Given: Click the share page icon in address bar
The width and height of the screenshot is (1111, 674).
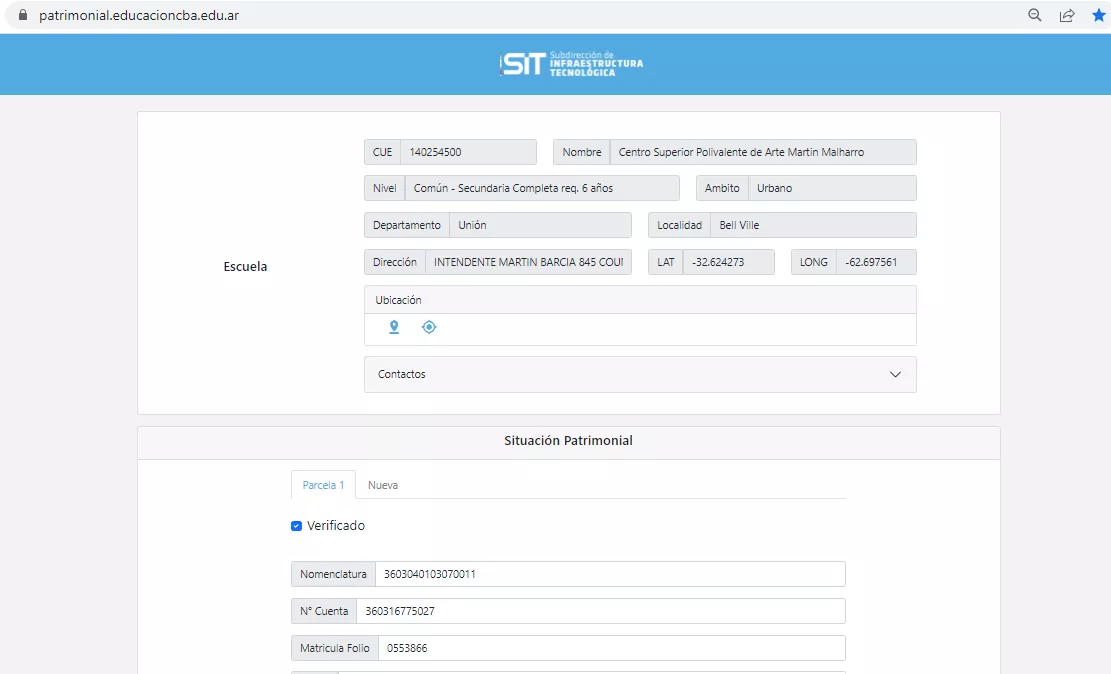Looking at the screenshot, I should click(x=1067, y=15).
